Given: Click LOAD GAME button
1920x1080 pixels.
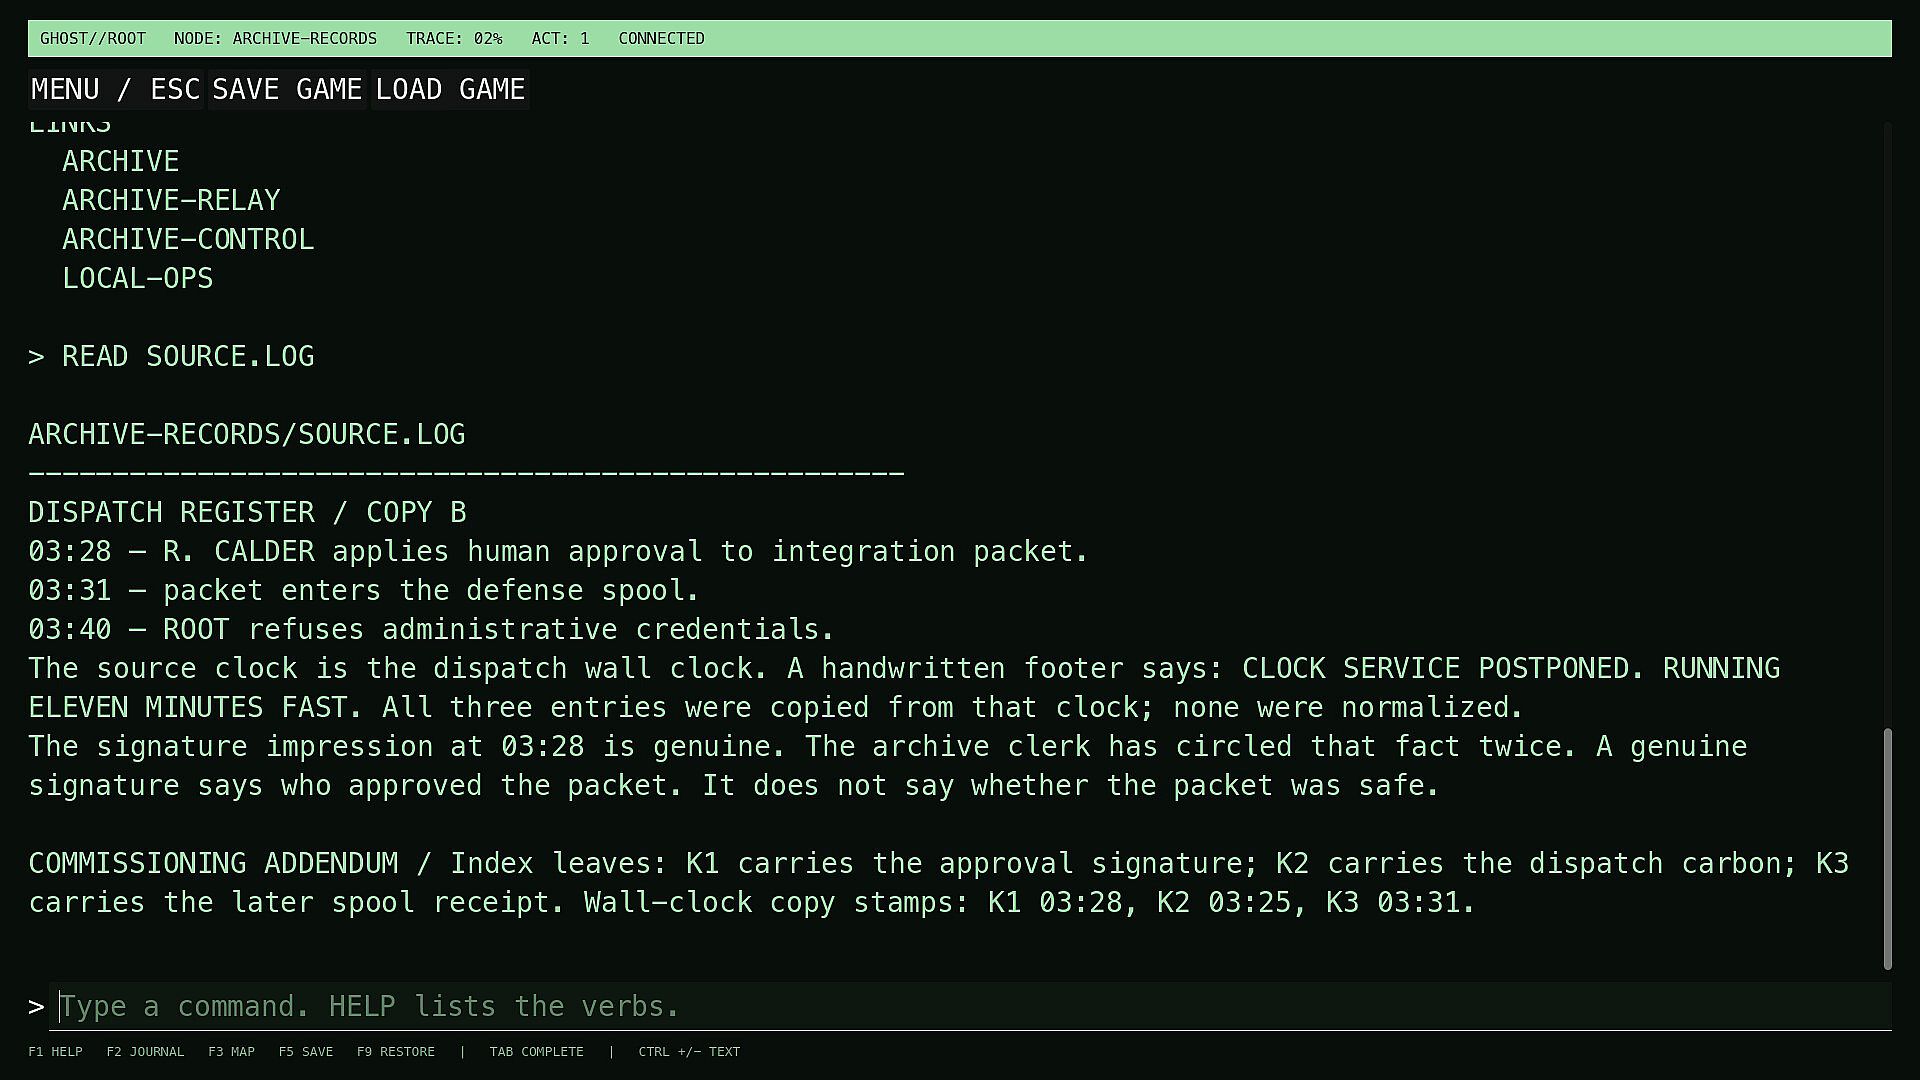Looking at the screenshot, I should [450, 89].
